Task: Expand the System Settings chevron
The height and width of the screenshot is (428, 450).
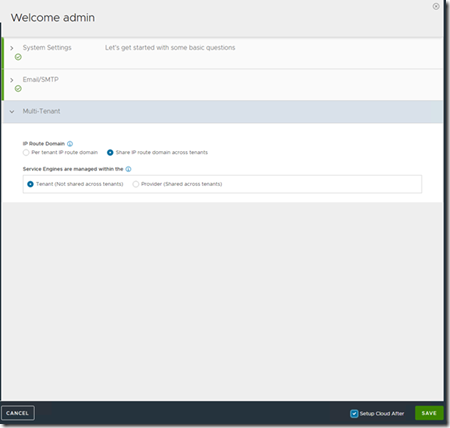Action: 12,48
